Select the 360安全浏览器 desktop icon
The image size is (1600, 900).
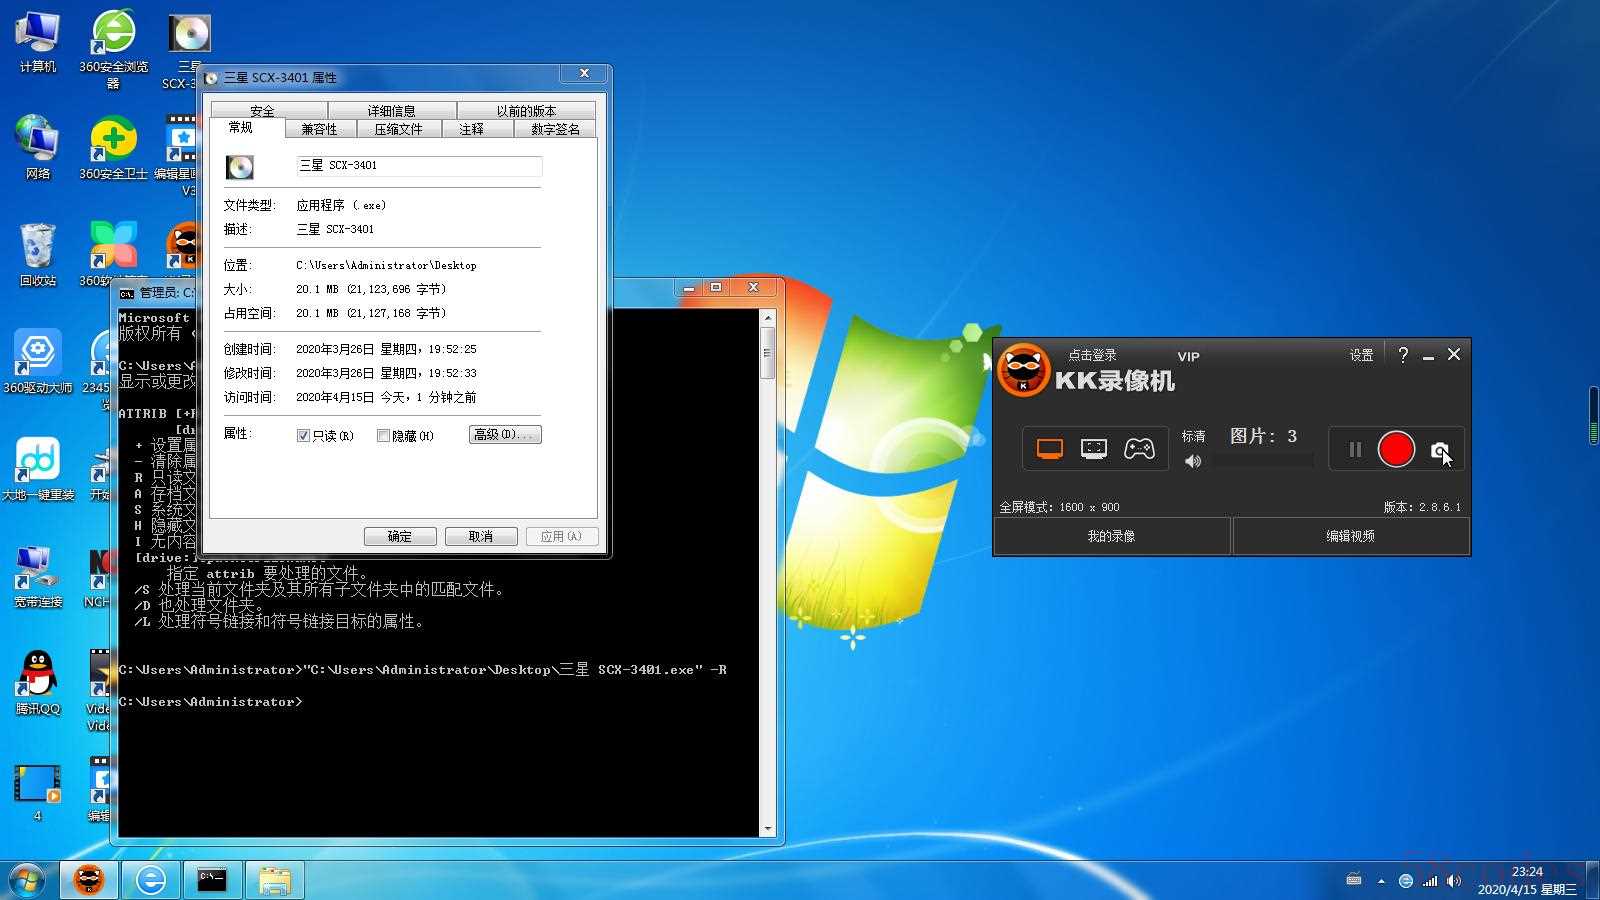coord(113,50)
